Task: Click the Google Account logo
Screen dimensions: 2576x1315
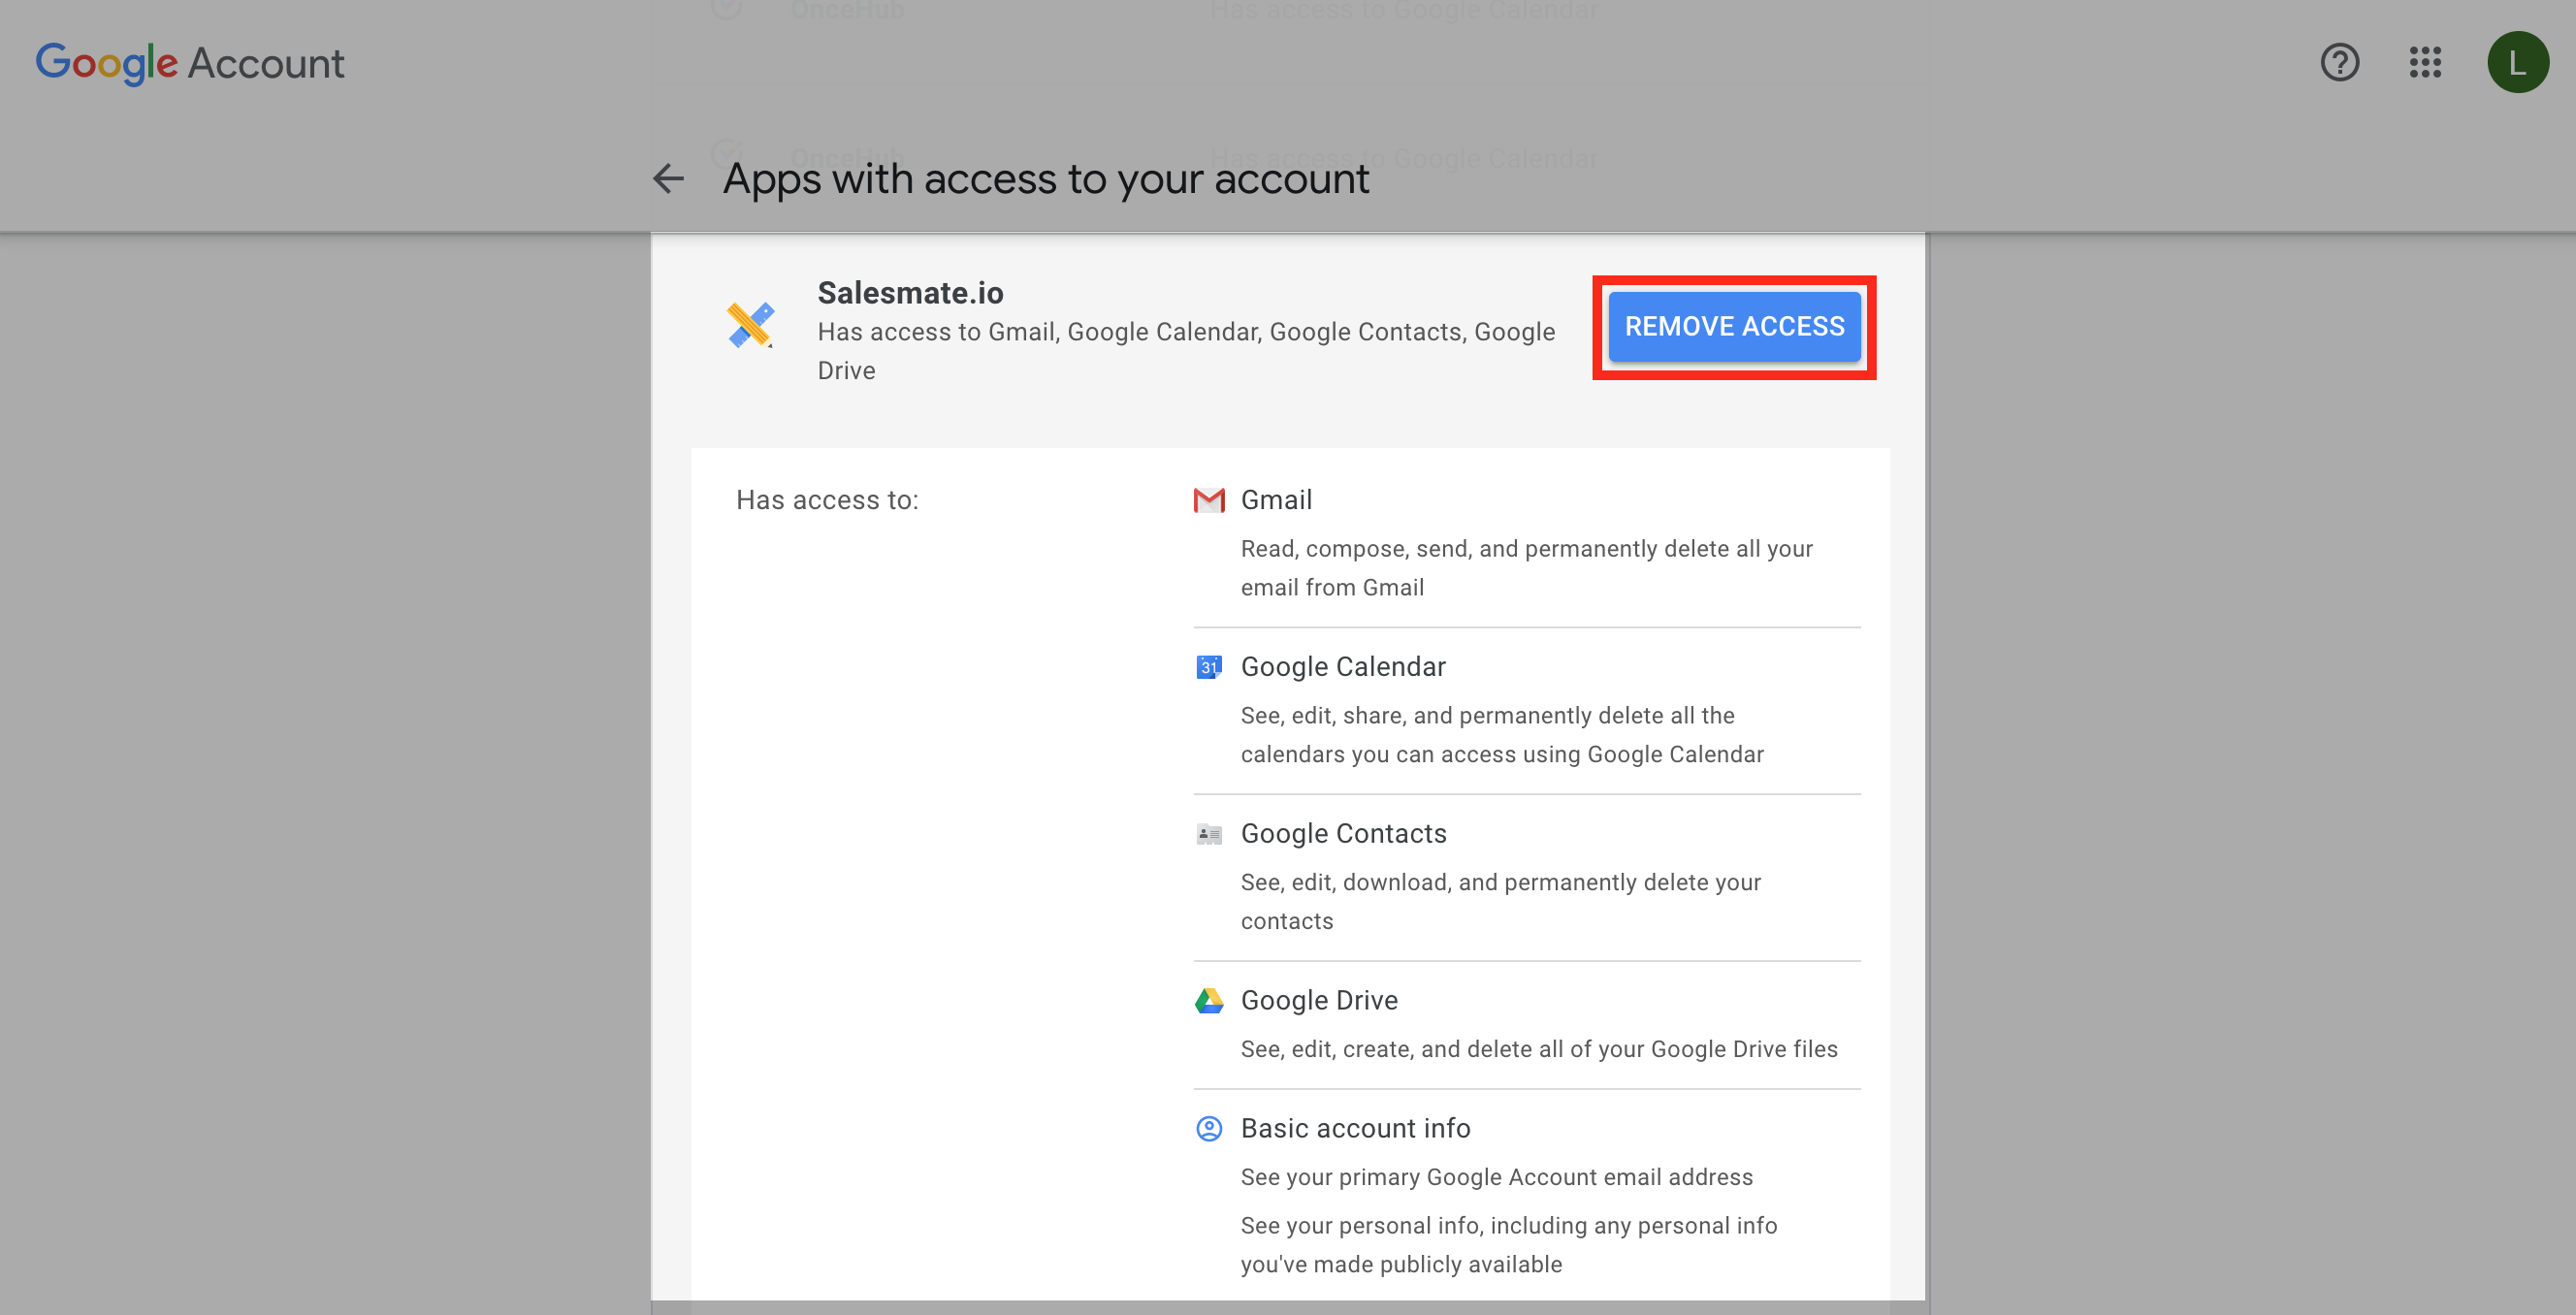Action: pos(190,63)
